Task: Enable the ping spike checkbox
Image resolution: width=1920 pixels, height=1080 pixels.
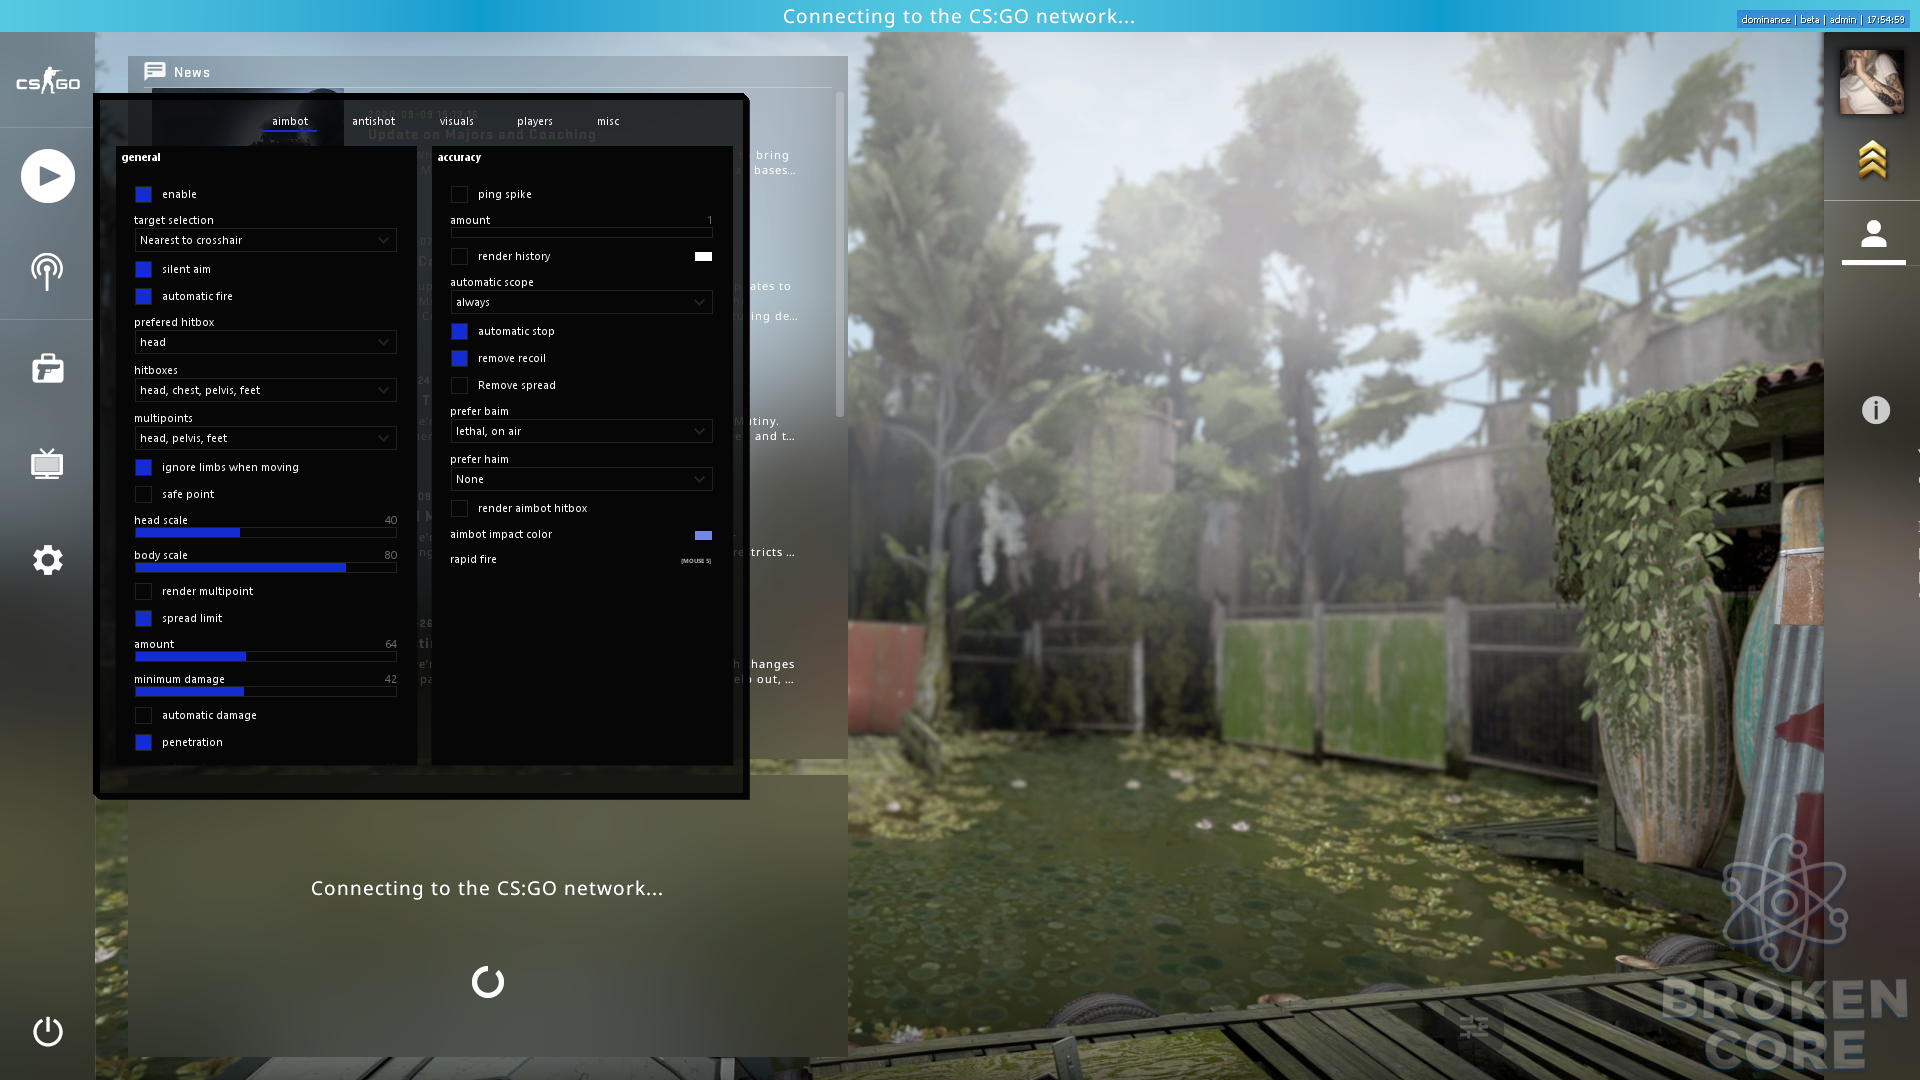Action: point(459,194)
